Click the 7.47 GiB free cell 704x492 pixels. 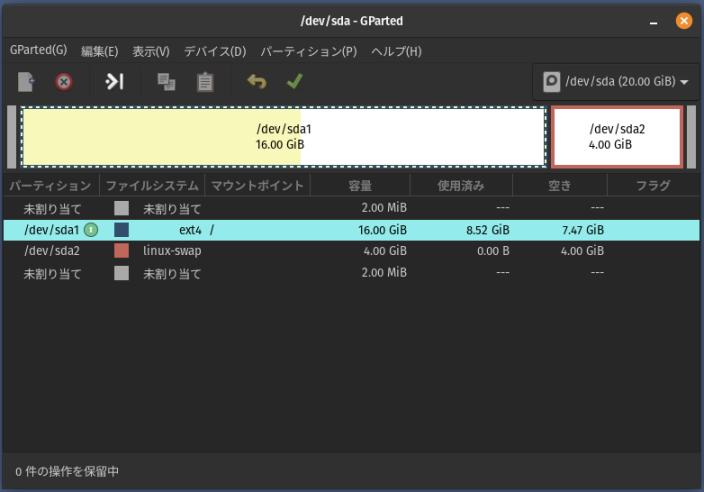tap(583, 230)
